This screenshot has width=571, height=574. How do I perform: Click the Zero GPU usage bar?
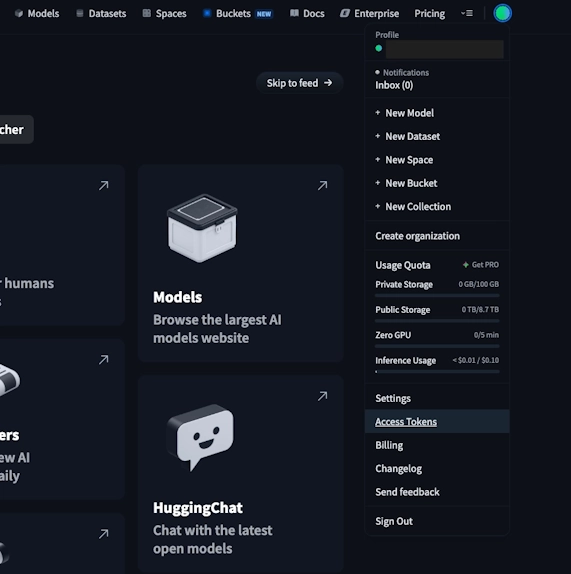[437, 346]
